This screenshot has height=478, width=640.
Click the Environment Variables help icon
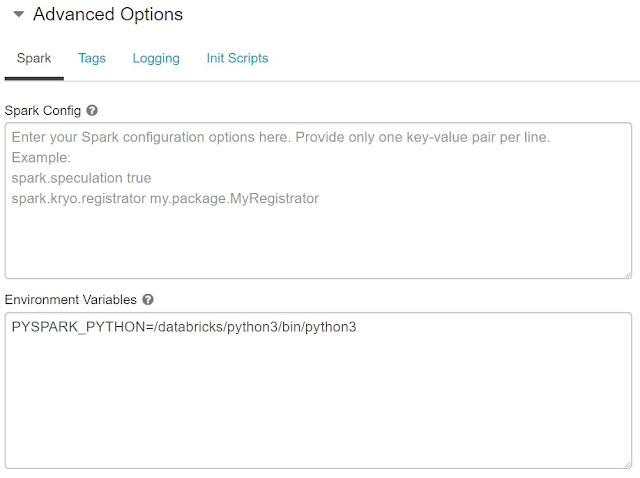tap(148, 299)
